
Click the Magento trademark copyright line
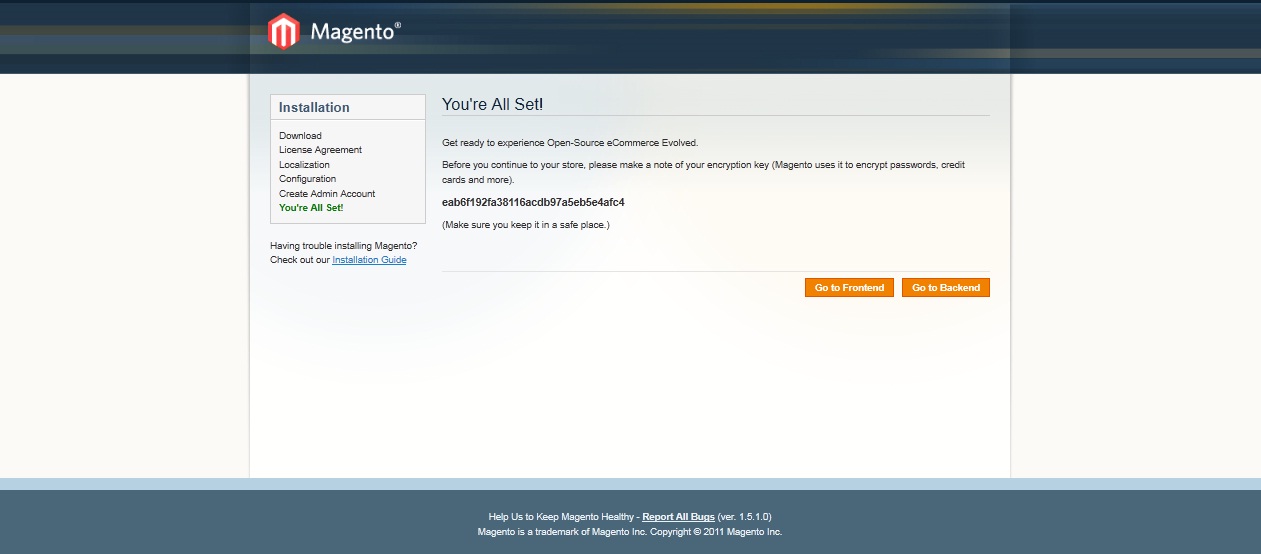[x=630, y=532]
